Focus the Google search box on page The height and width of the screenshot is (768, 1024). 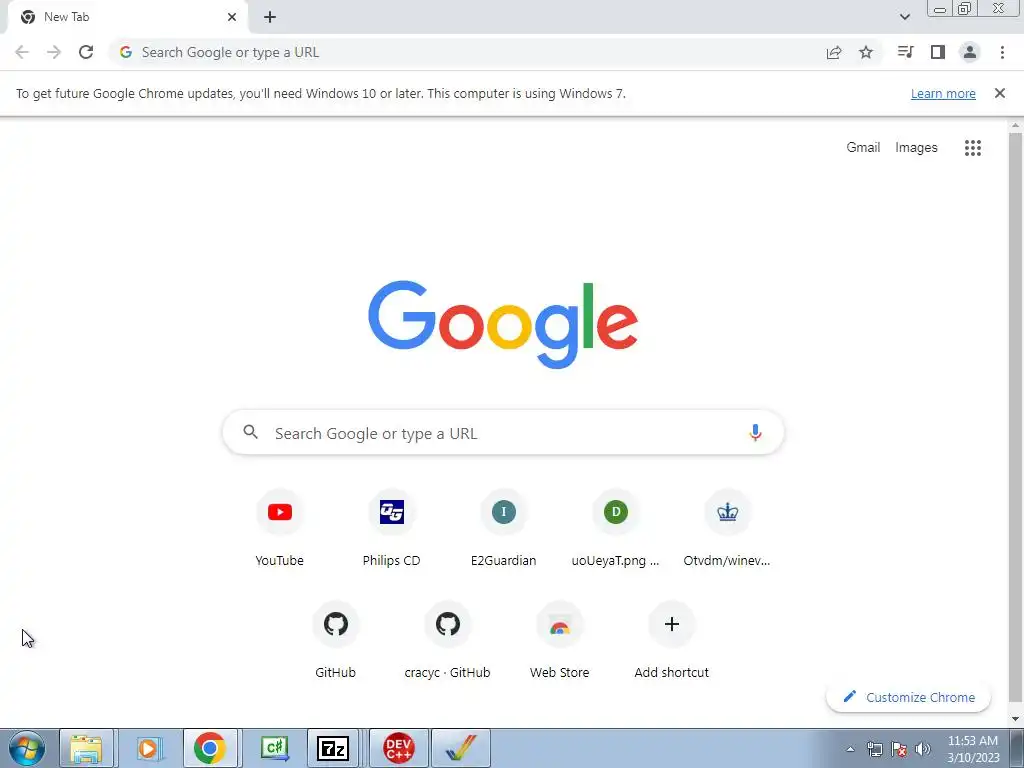point(503,432)
